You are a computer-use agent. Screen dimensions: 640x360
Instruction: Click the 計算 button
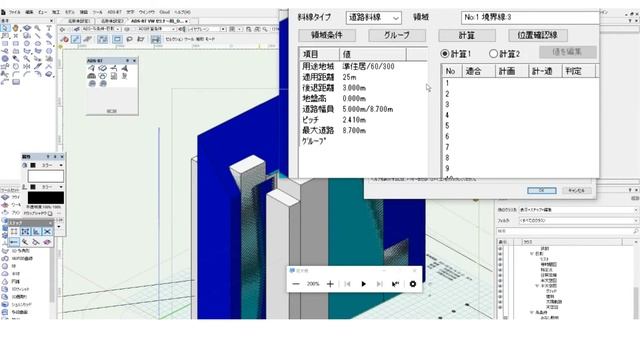tap(467, 35)
